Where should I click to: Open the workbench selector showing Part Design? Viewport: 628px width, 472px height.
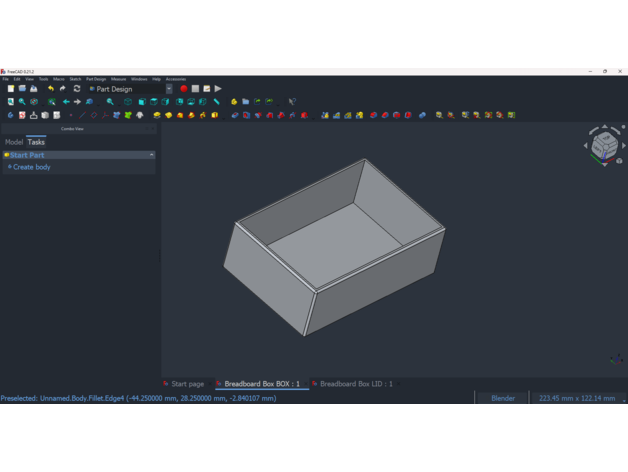click(x=130, y=89)
